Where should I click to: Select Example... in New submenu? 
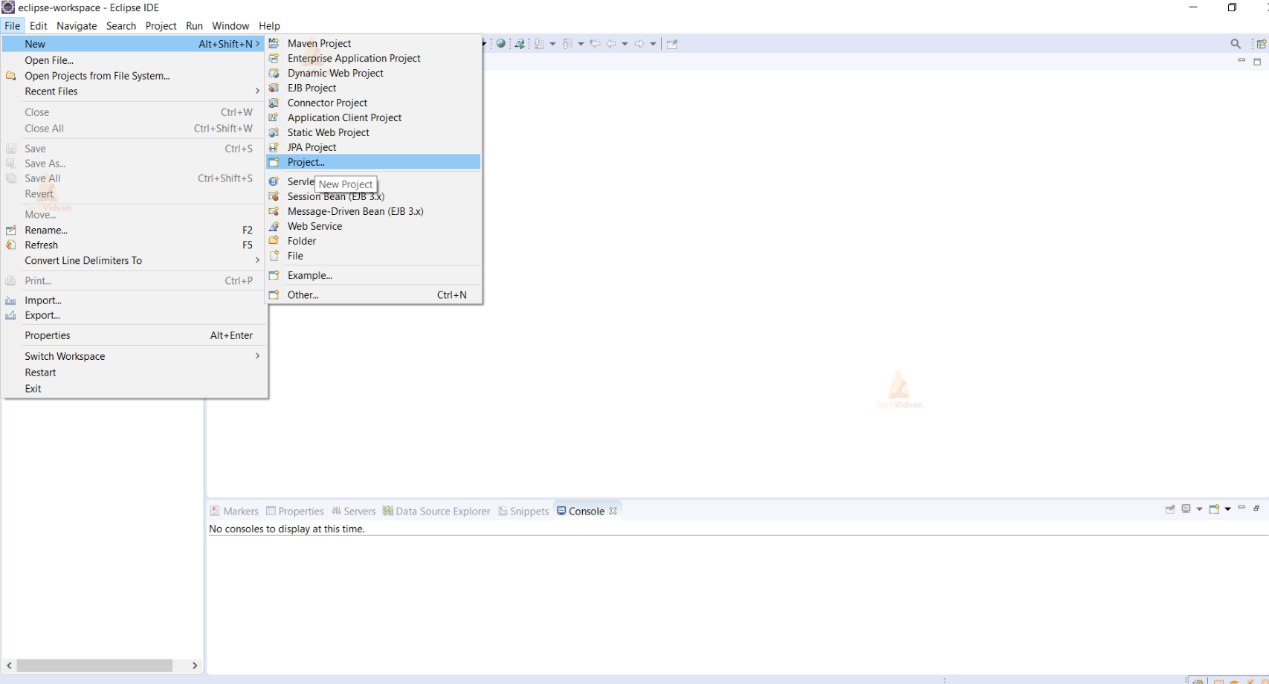(x=373, y=275)
